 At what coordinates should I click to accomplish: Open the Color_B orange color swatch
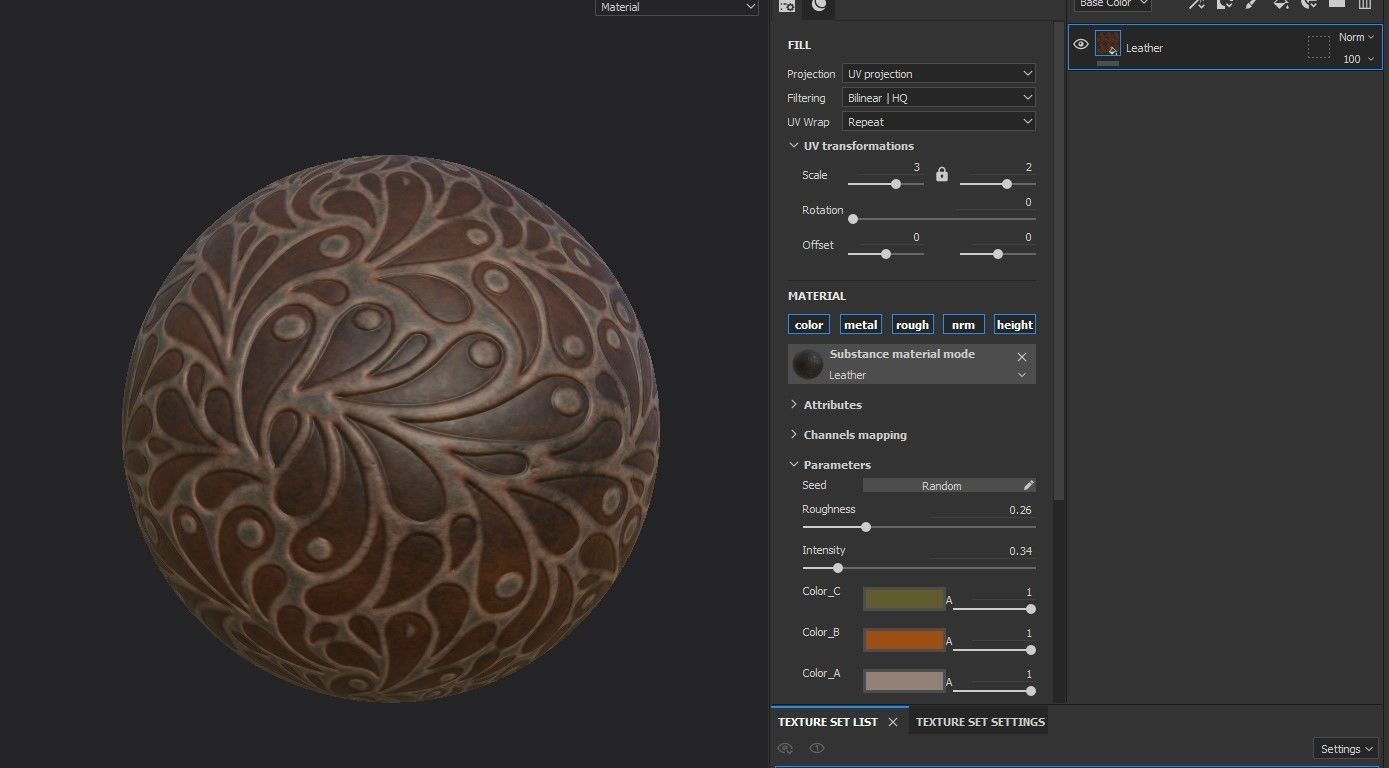(x=904, y=640)
